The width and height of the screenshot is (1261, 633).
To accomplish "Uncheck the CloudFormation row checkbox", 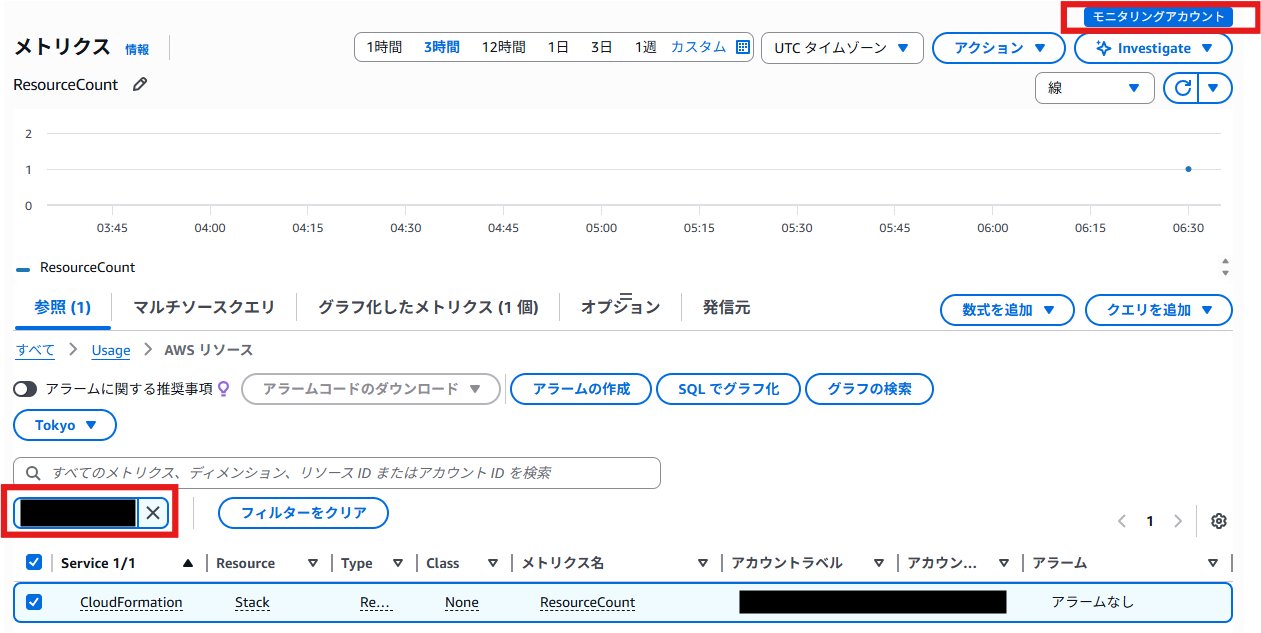I will [34, 602].
